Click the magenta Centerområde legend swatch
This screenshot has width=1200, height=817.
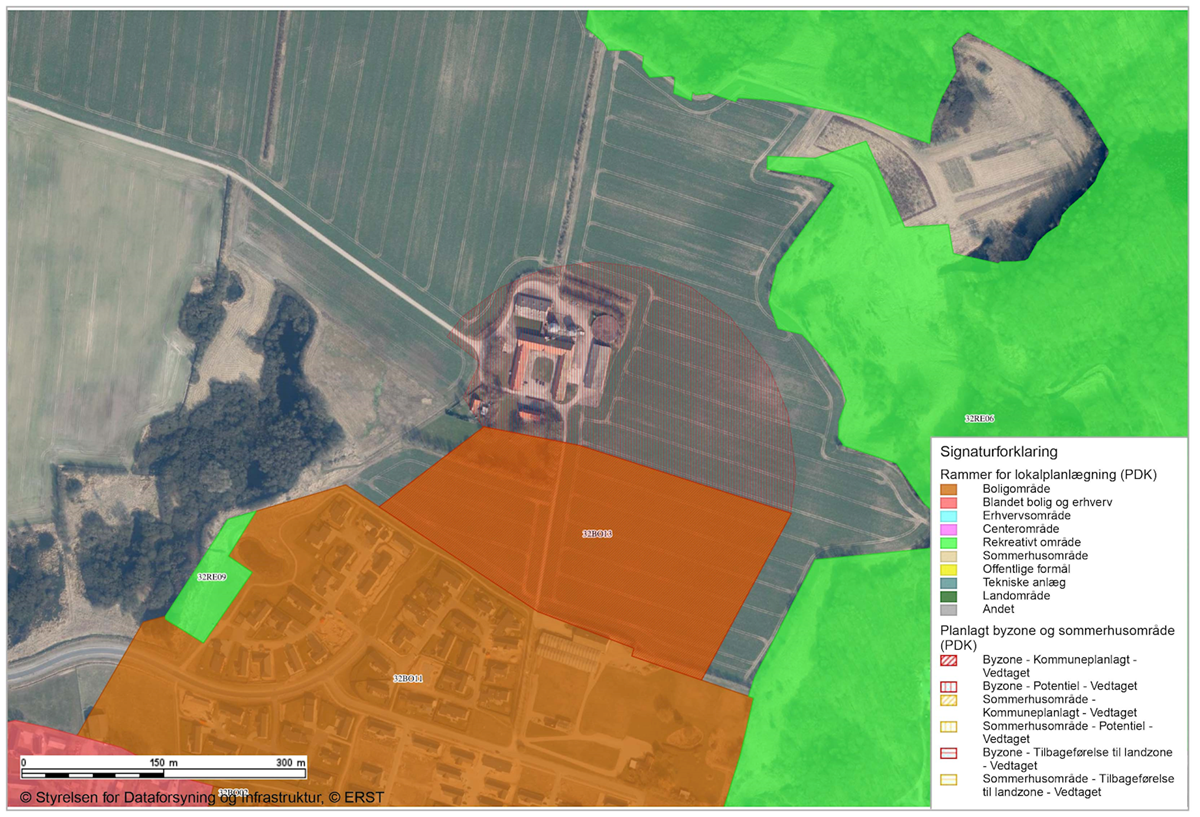click(x=948, y=529)
